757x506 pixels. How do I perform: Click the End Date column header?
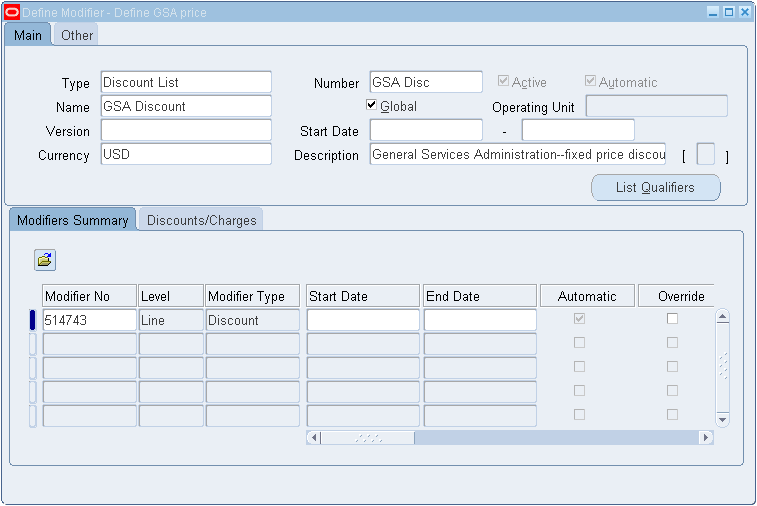point(480,296)
